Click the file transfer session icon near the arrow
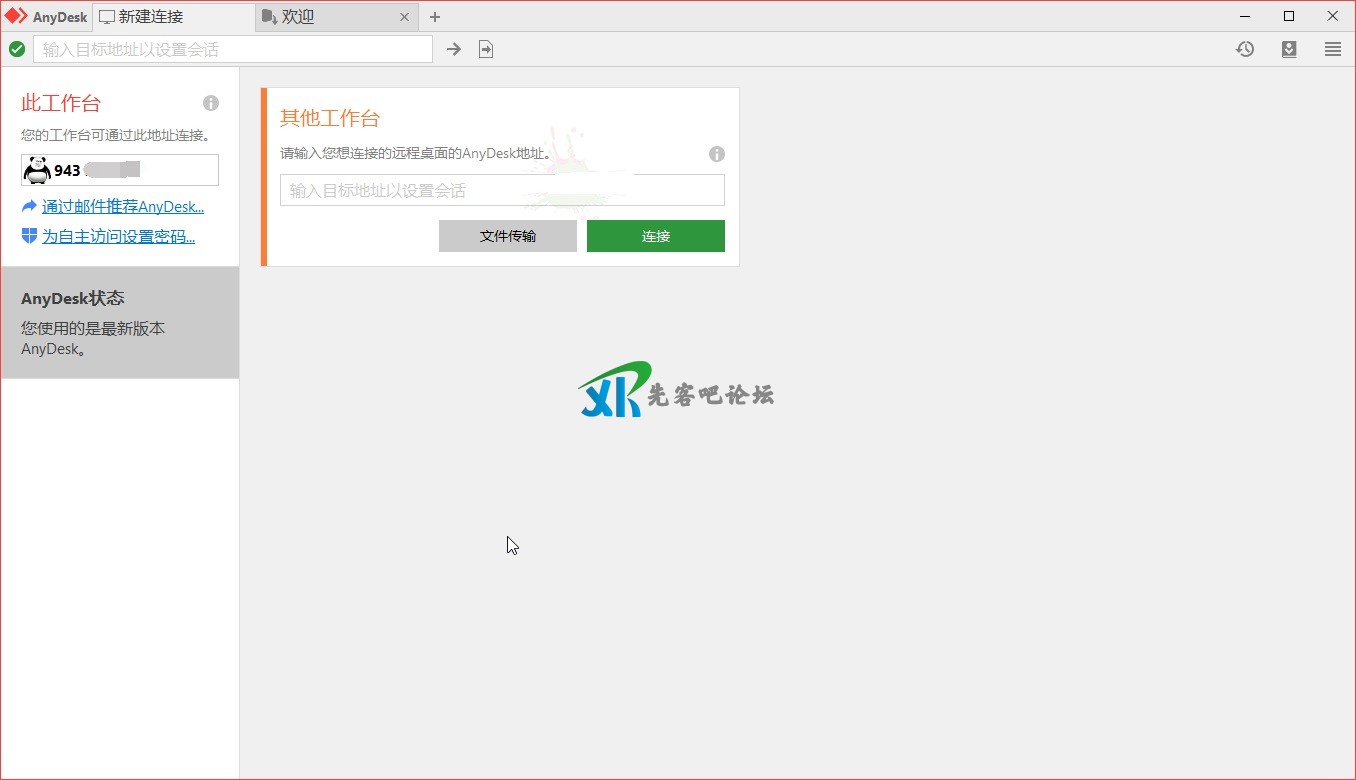Image resolution: width=1356 pixels, height=780 pixels. [x=486, y=48]
